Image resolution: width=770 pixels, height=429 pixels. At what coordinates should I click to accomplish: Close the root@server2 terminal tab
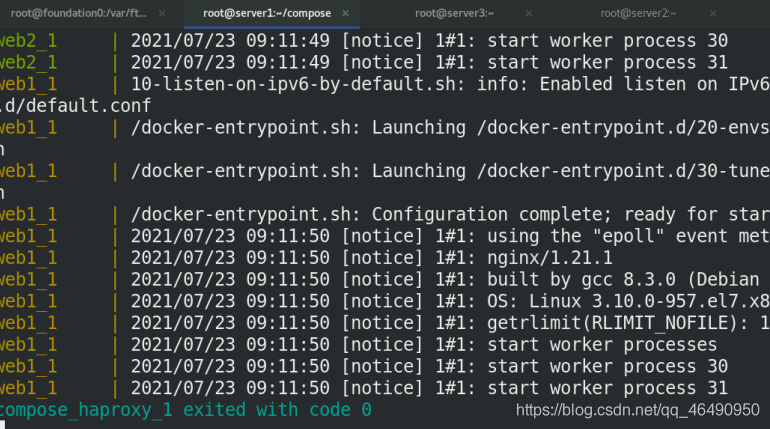click(713, 13)
